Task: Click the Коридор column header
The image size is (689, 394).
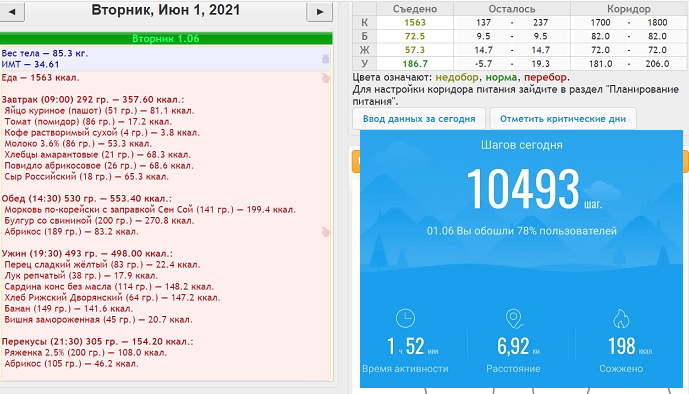Action: (x=628, y=9)
